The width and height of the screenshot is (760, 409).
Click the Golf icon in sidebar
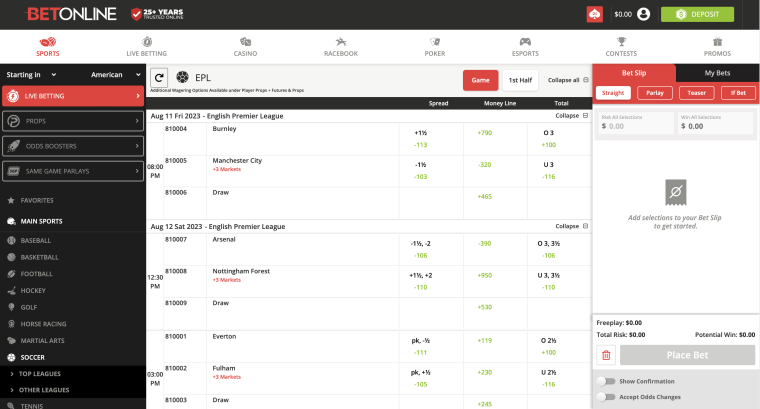click(x=11, y=307)
